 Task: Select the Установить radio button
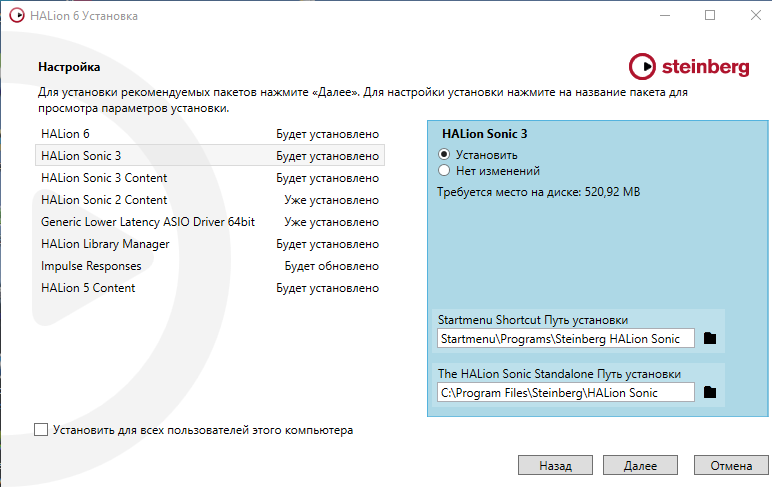pos(445,155)
